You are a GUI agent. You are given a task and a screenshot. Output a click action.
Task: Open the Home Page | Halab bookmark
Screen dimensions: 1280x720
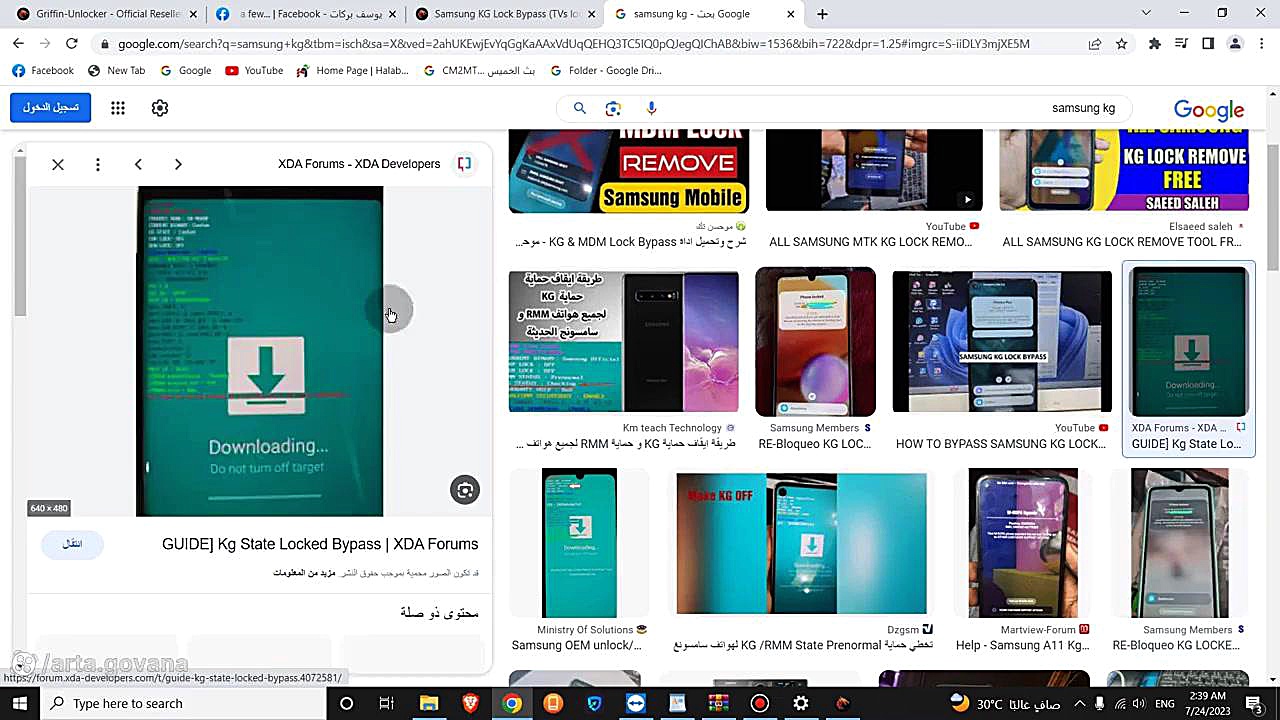[352, 71]
